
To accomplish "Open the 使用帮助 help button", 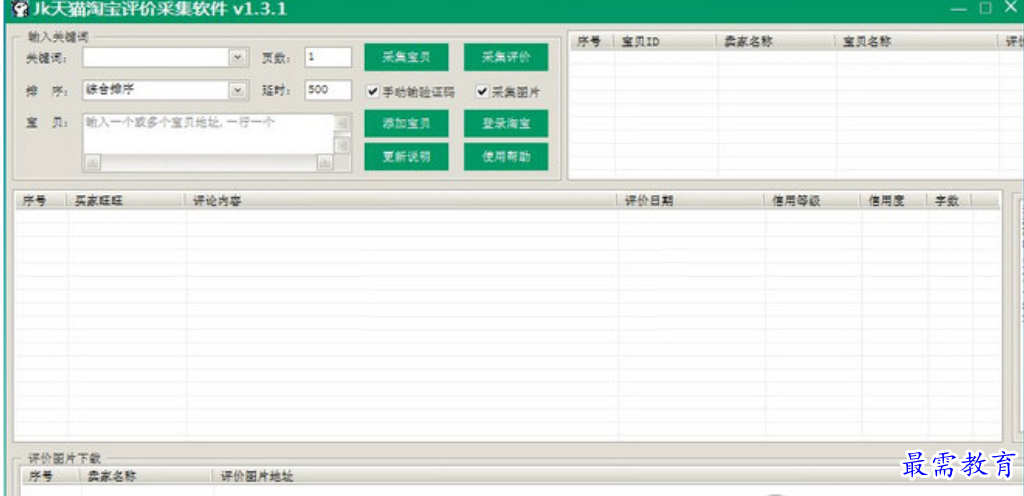I will click(506, 157).
